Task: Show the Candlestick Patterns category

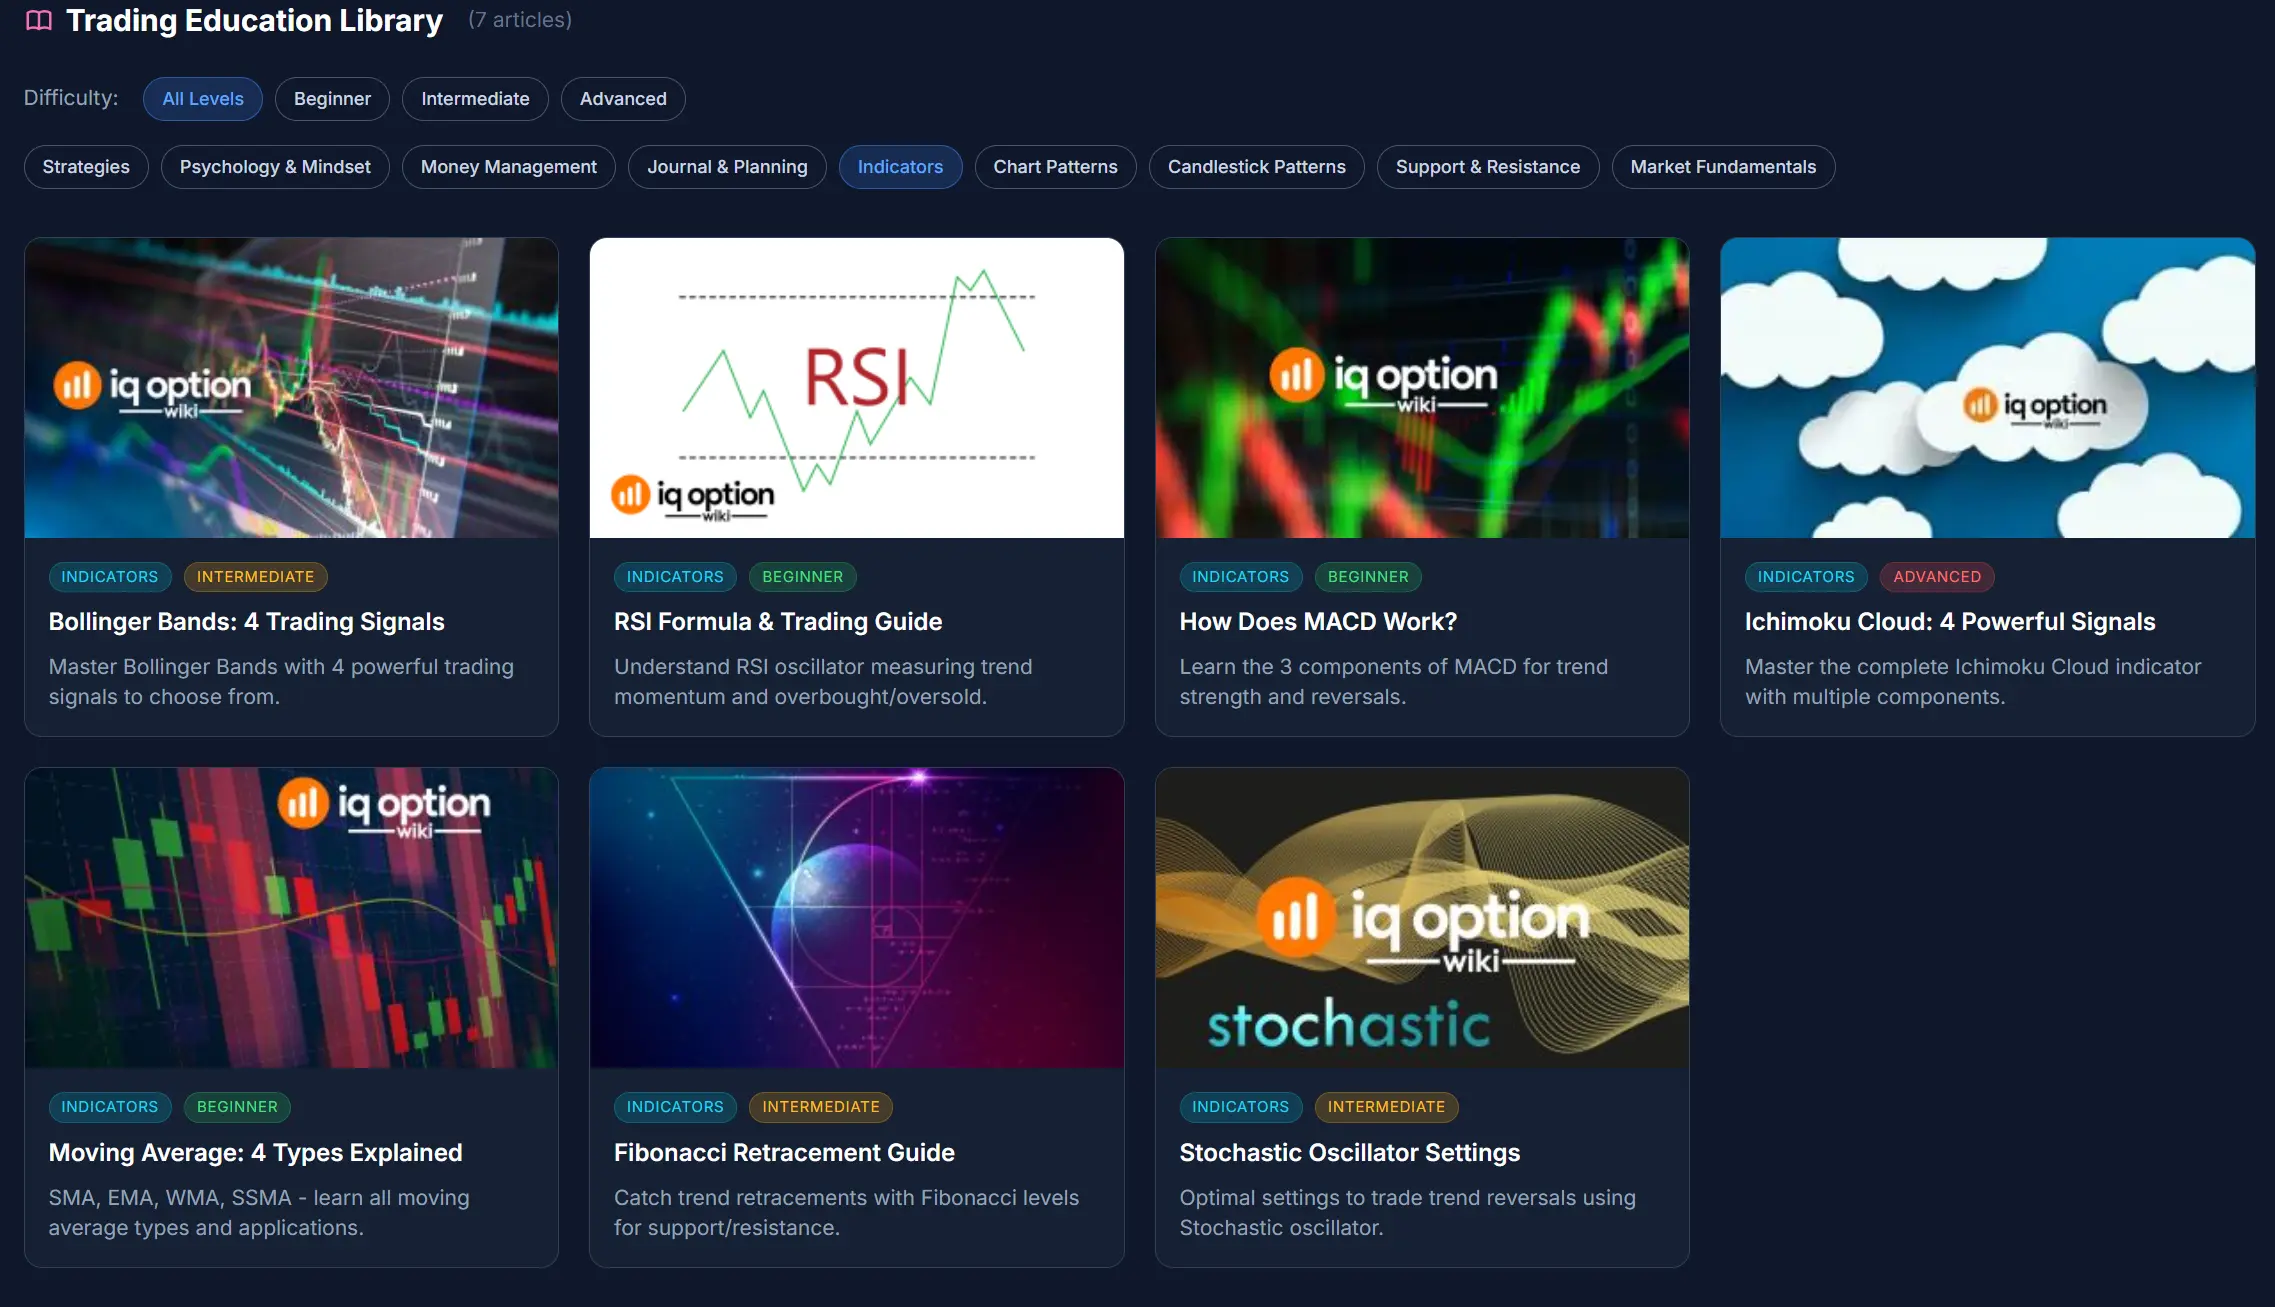Action: point(1257,167)
